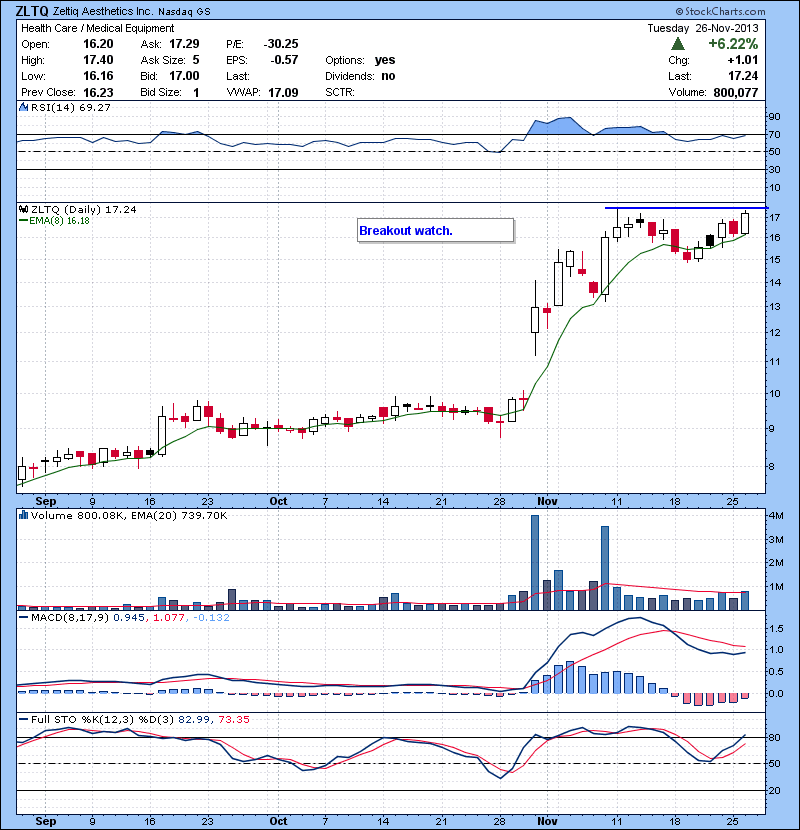Click the EMA(8) 16.18 legend text

(x=59, y=221)
